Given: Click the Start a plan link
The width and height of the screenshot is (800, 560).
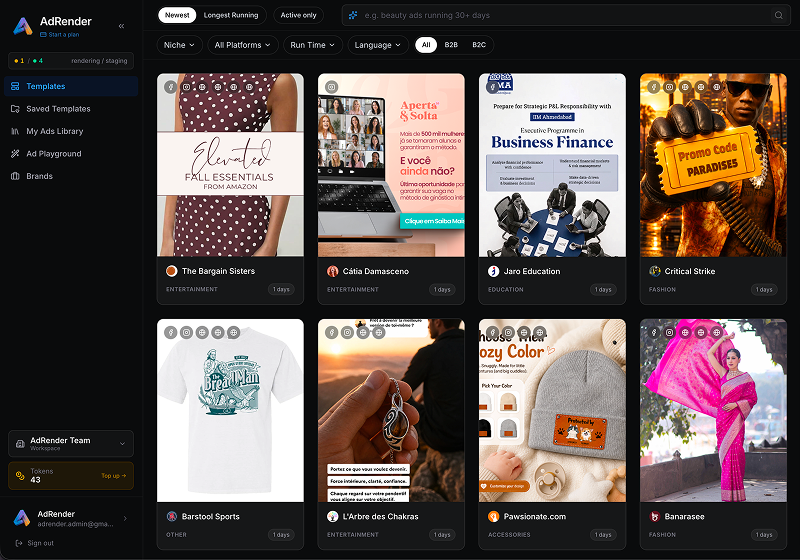Looking at the screenshot, I should click(60, 35).
